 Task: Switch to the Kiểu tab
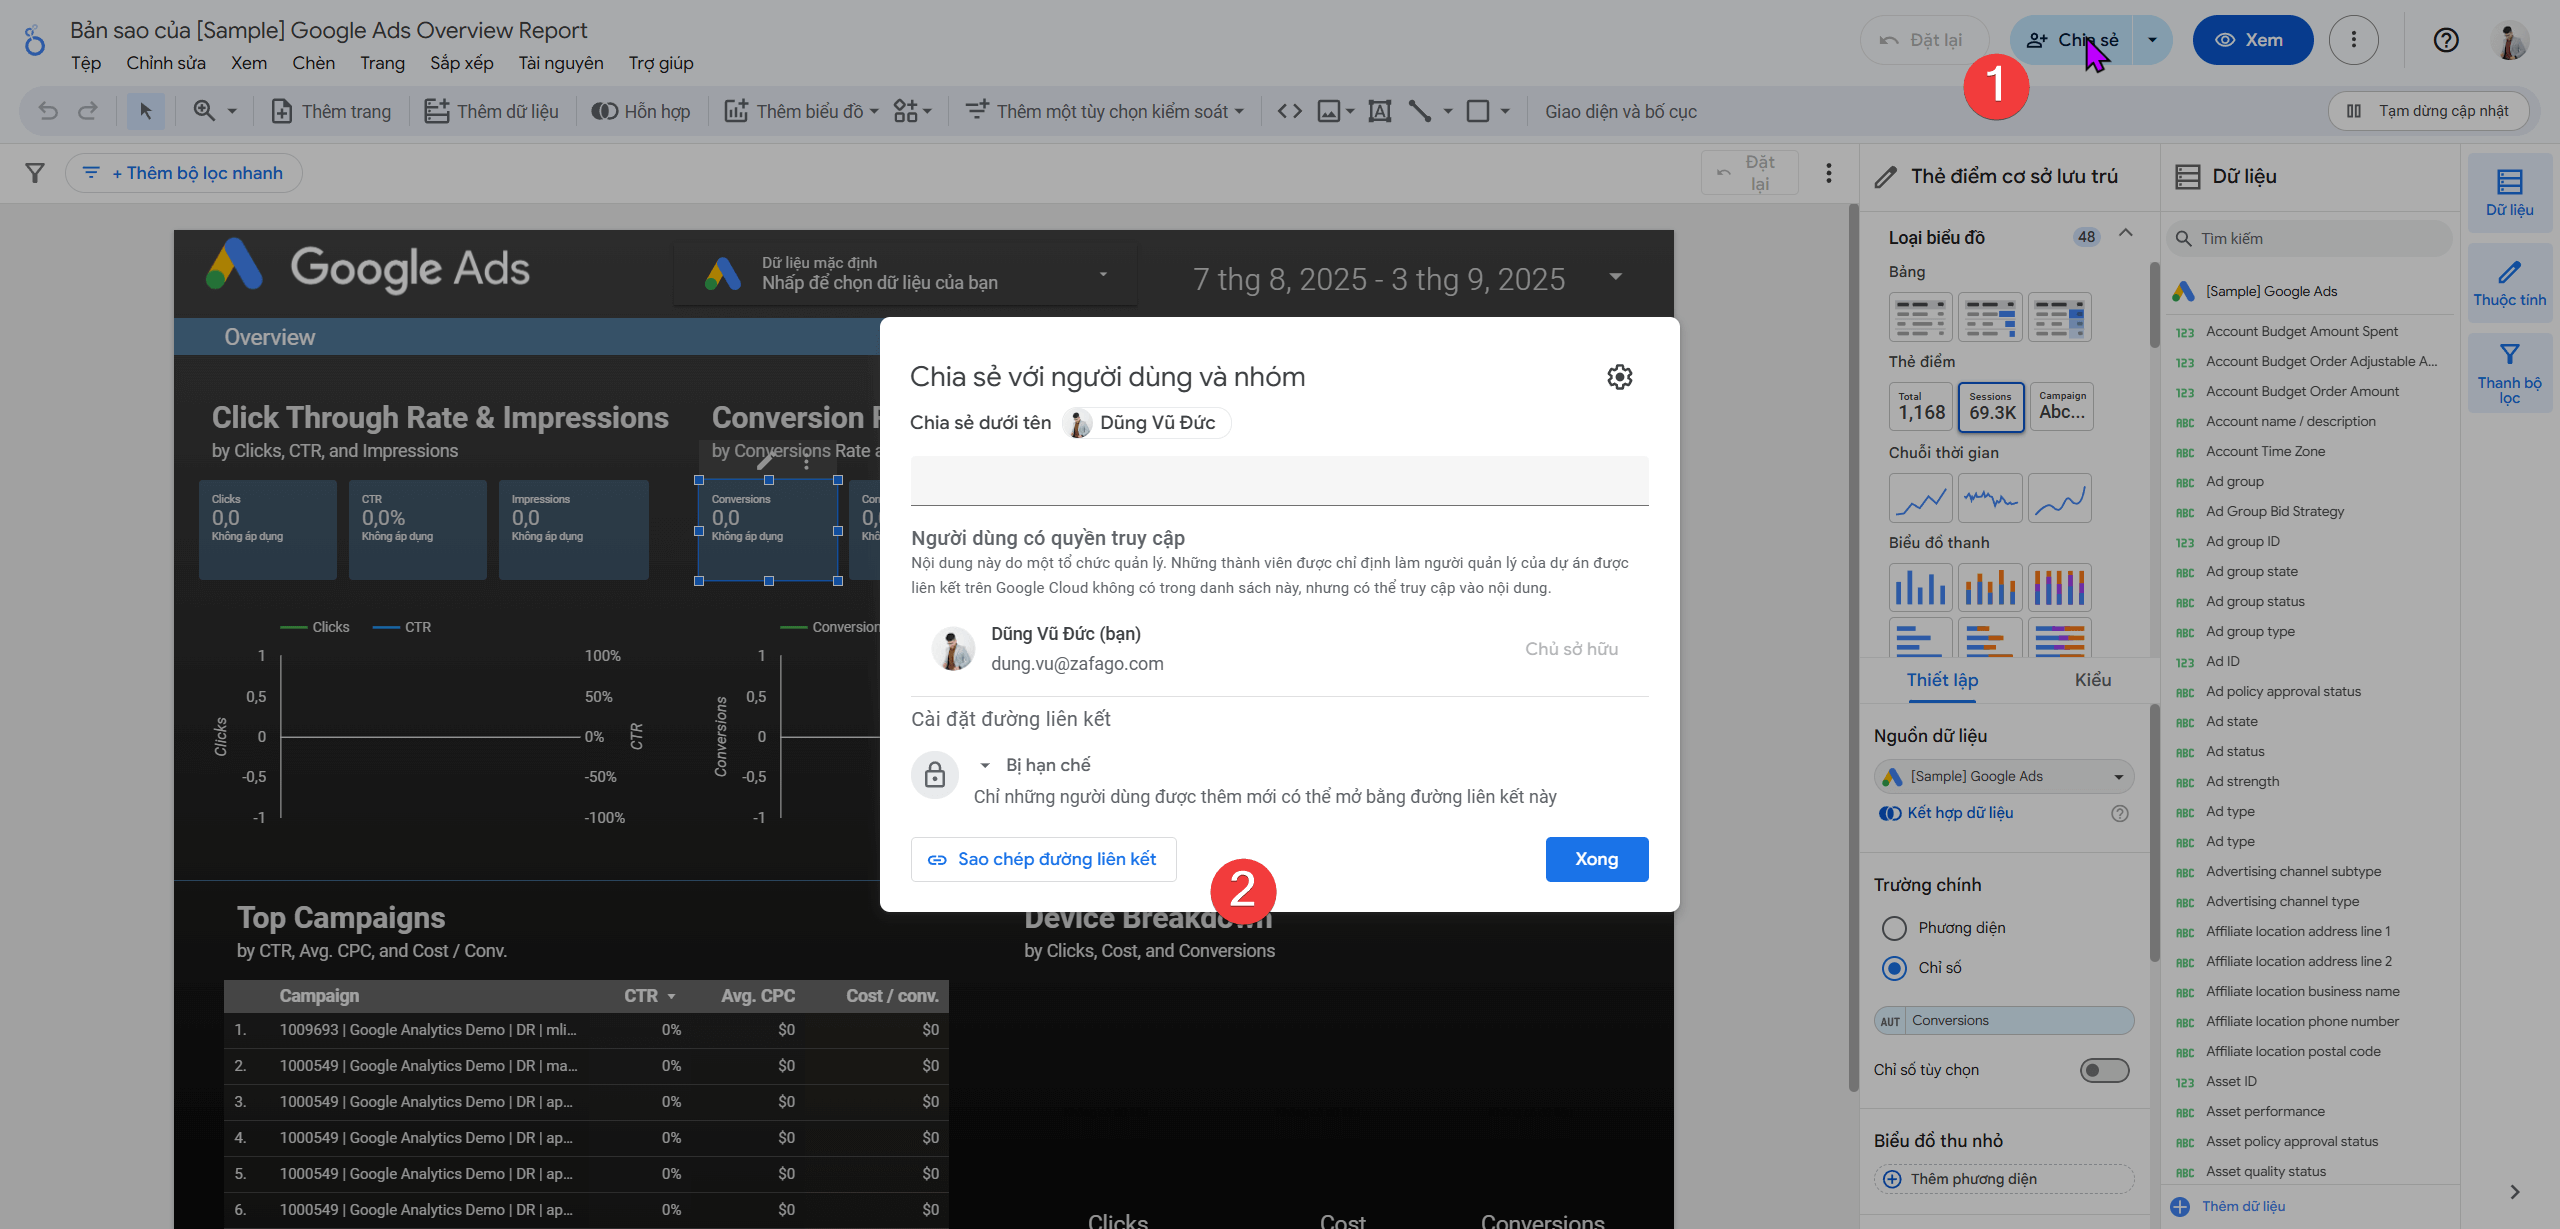tap(2092, 680)
